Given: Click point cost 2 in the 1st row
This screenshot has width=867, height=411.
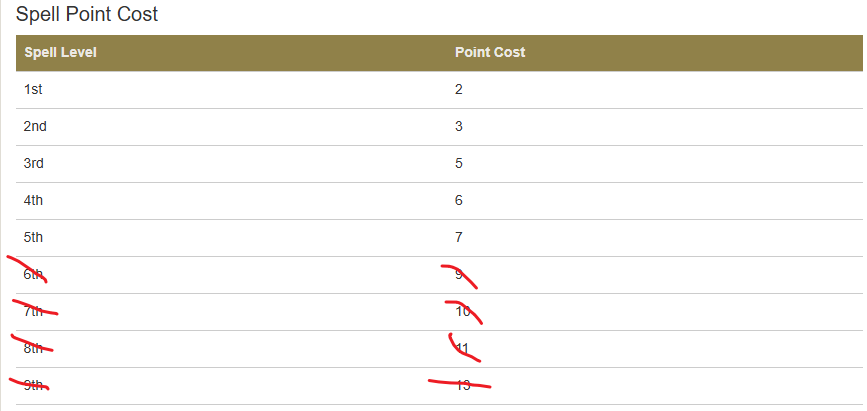Looking at the screenshot, I should 459,89.
